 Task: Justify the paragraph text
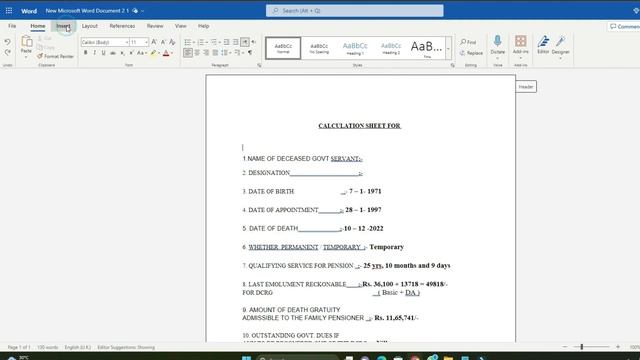215,53
